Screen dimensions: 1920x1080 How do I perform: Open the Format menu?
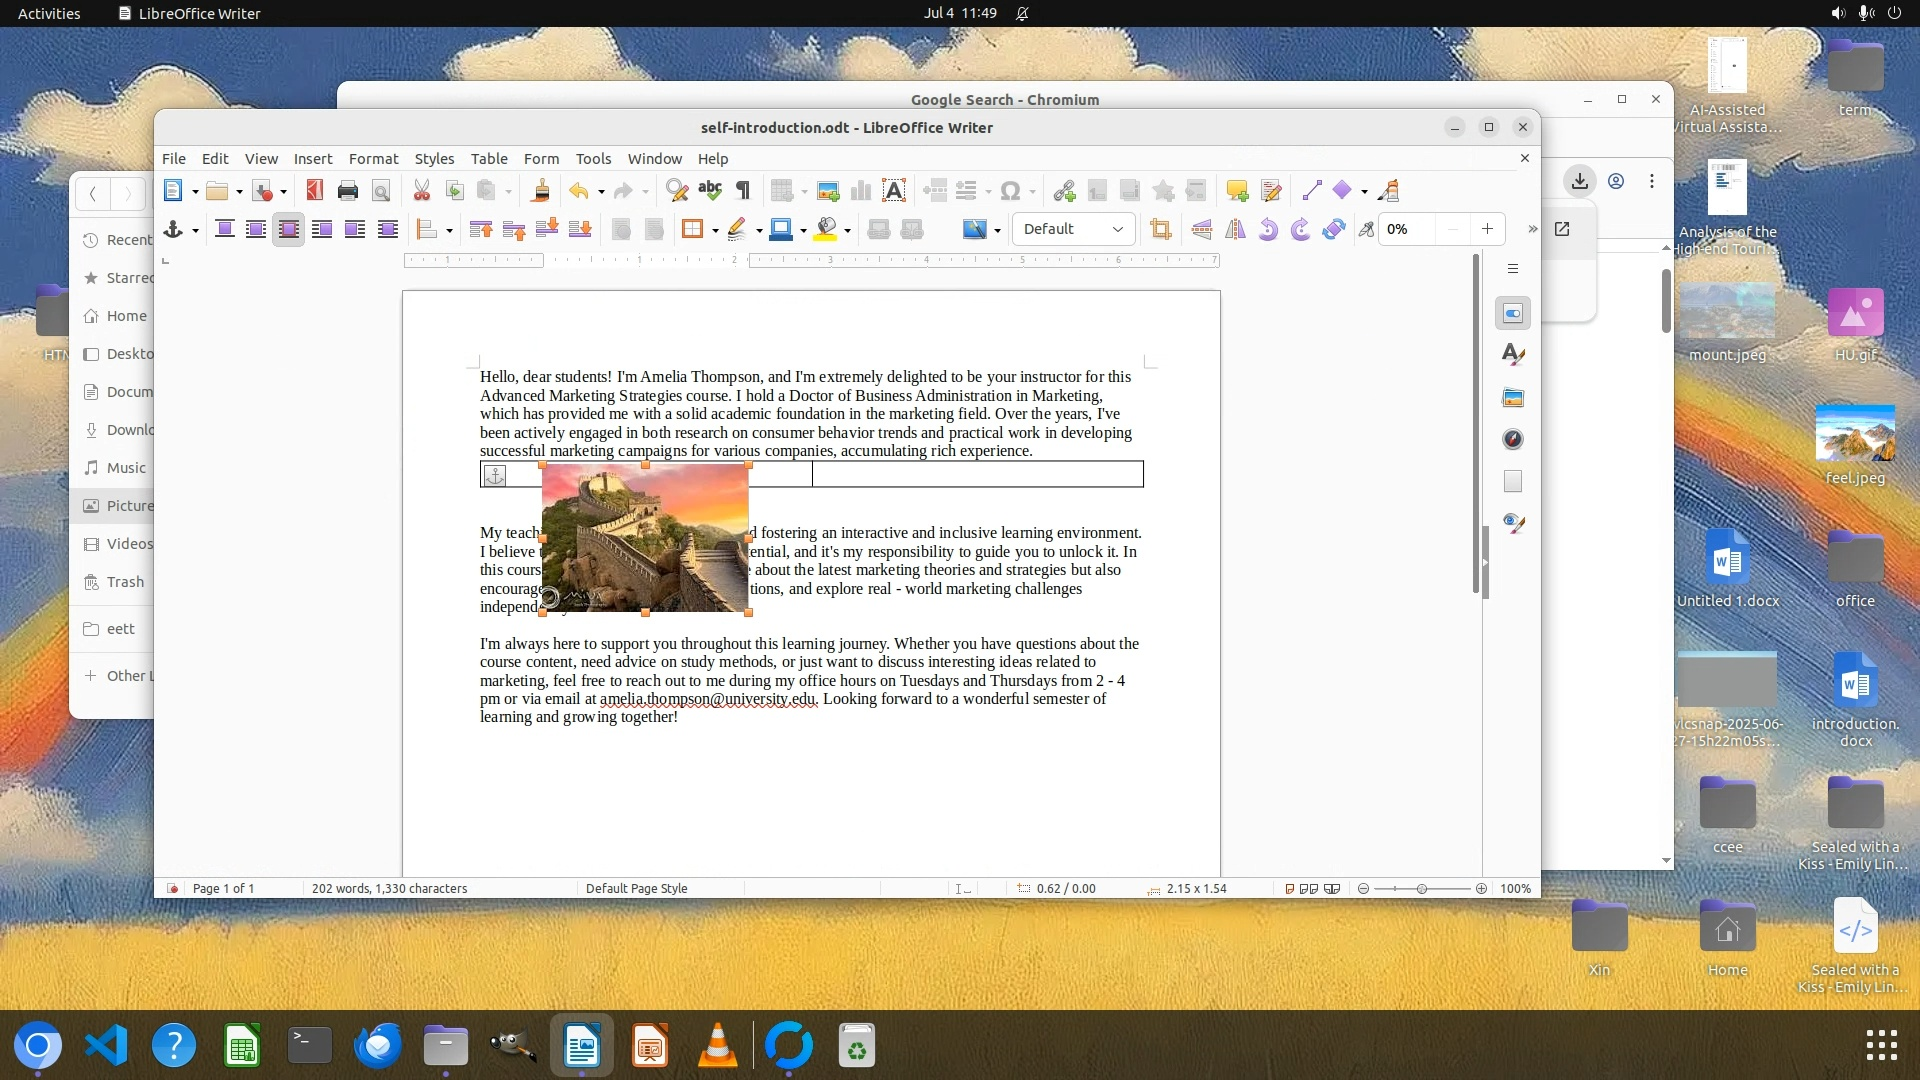pyautogui.click(x=373, y=158)
